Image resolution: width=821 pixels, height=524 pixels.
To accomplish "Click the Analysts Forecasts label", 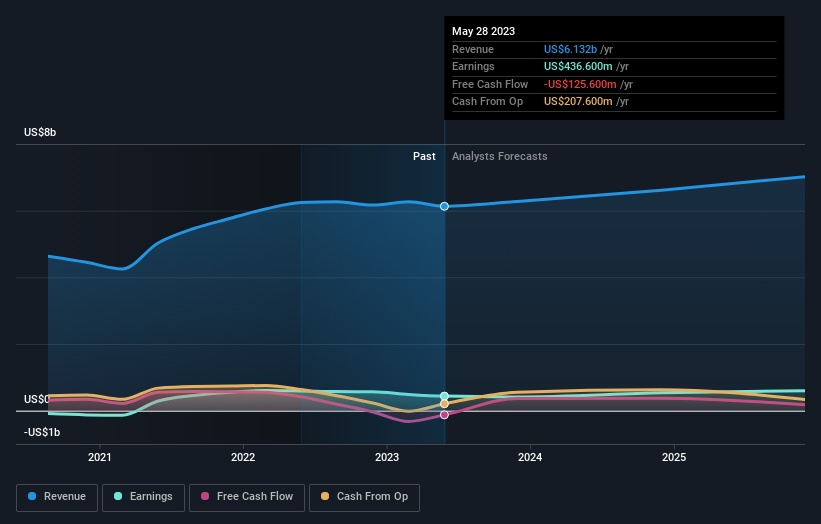I will (x=500, y=156).
